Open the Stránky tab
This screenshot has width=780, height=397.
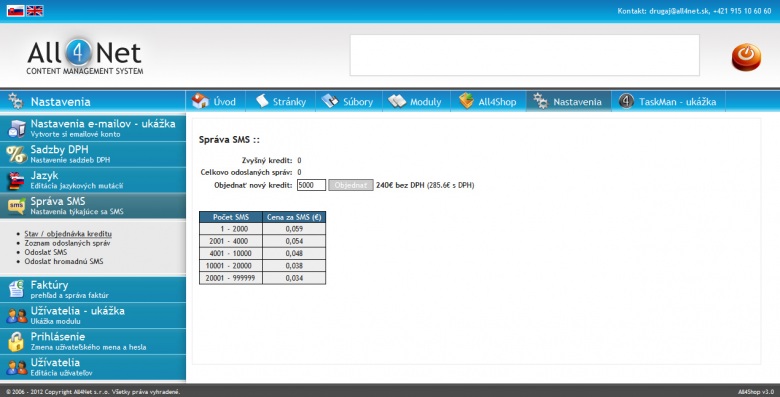[x=281, y=101]
